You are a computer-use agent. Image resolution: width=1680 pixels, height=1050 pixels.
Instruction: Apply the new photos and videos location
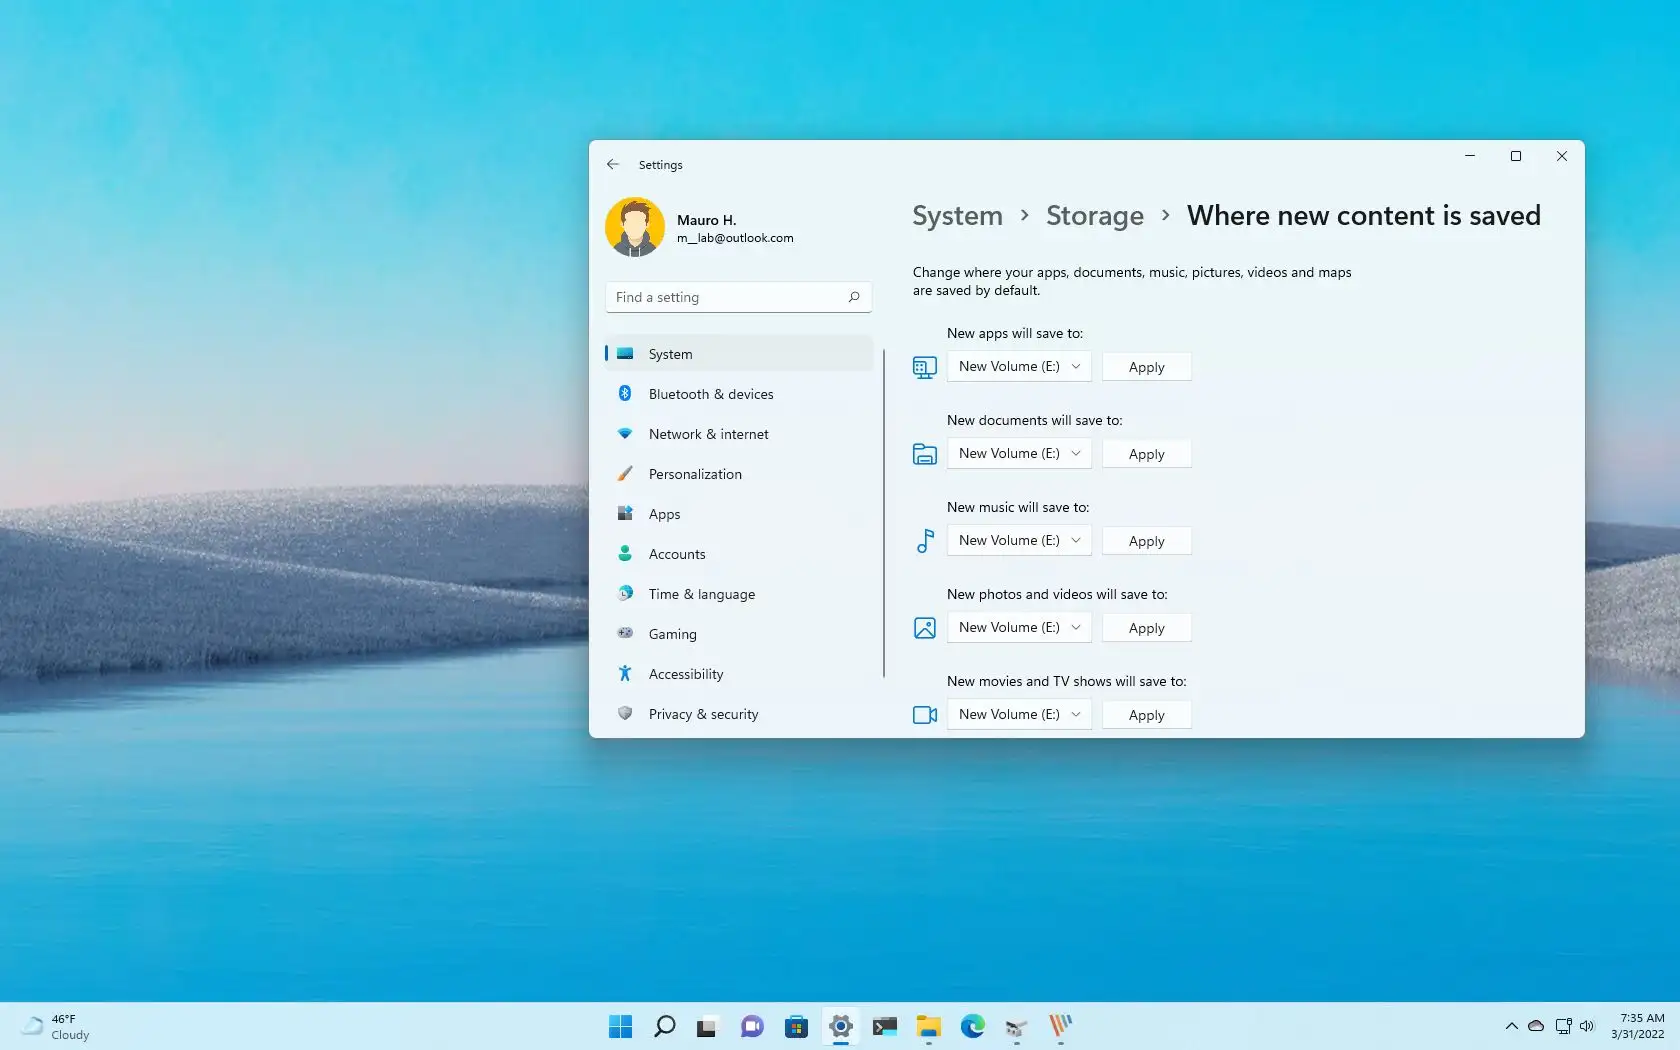(1145, 627)
